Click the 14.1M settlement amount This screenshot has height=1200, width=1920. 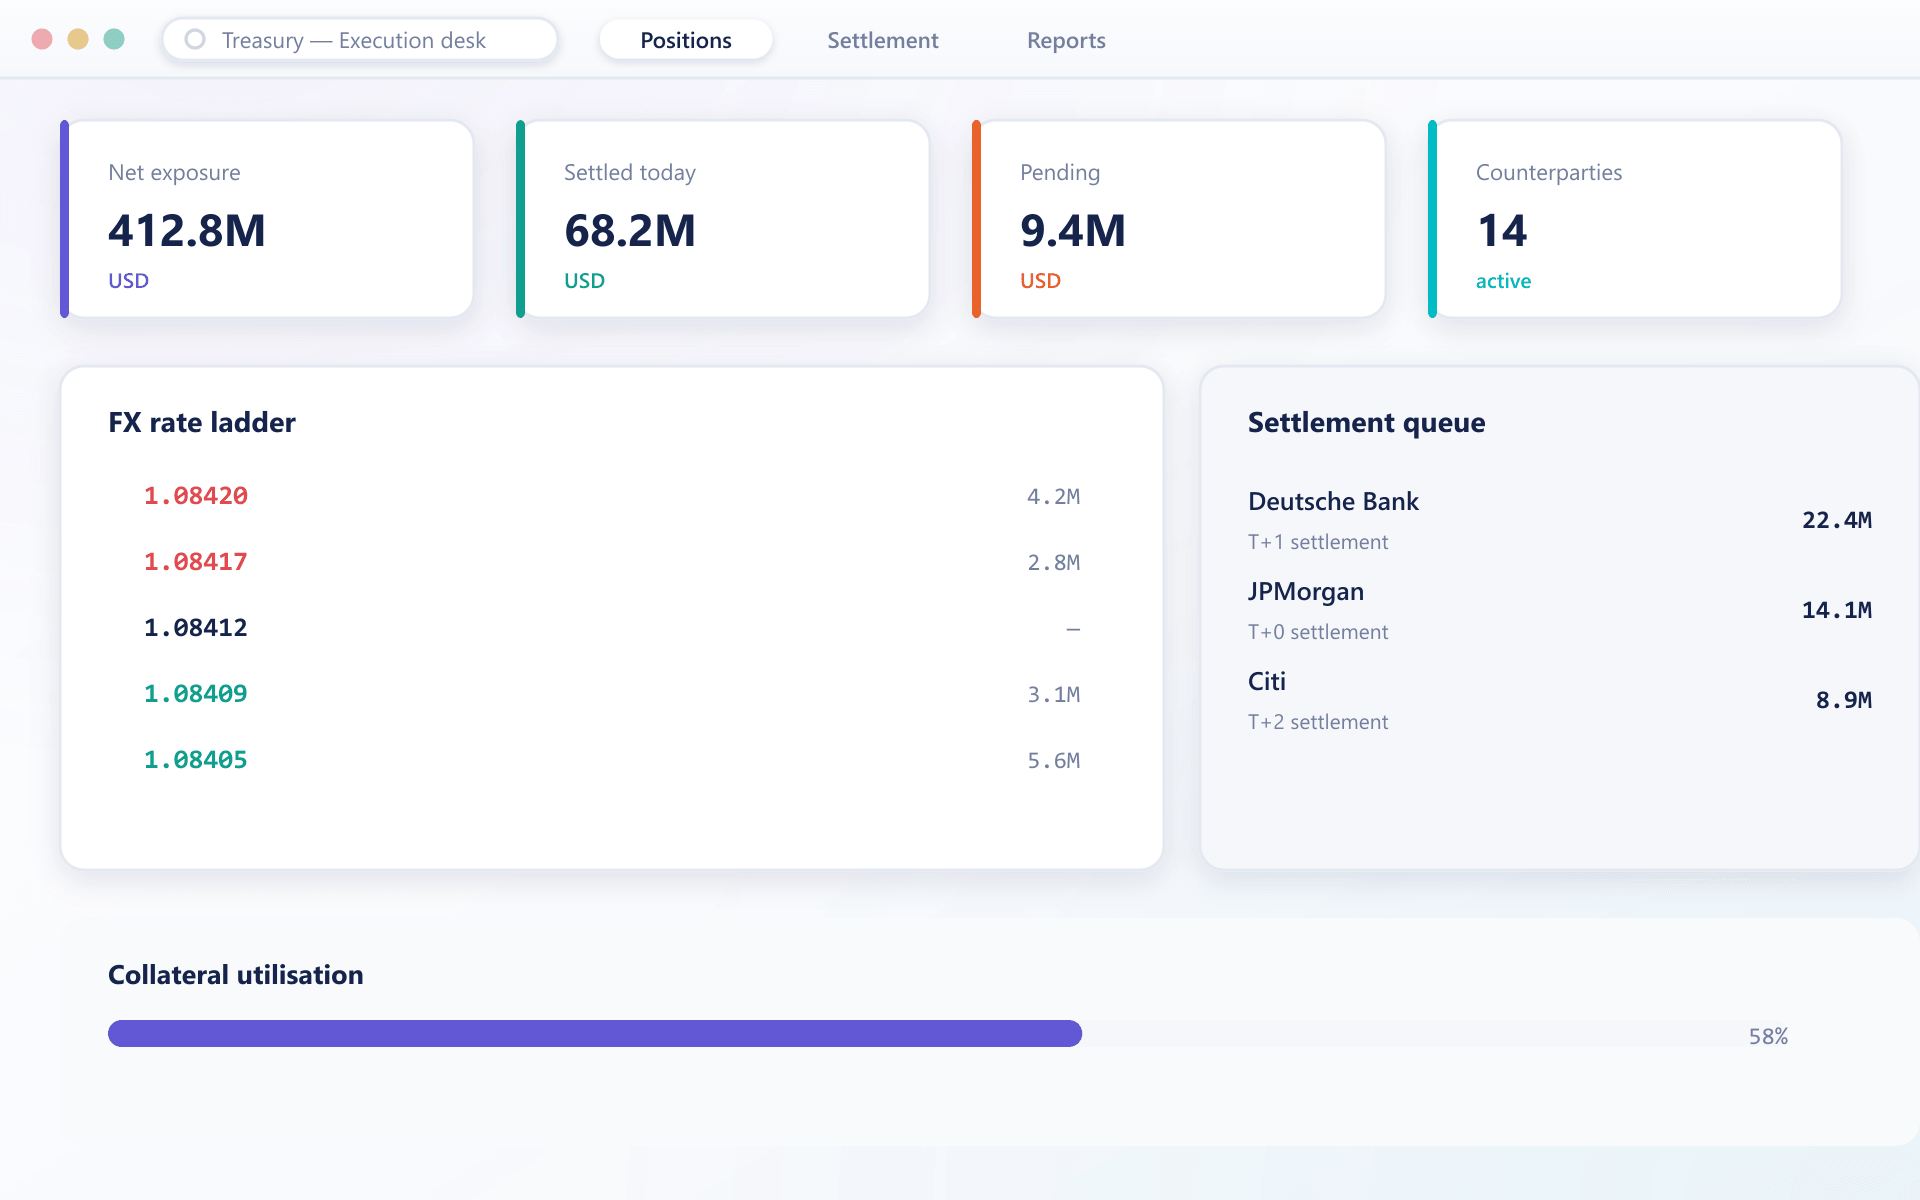[1837, 611]
